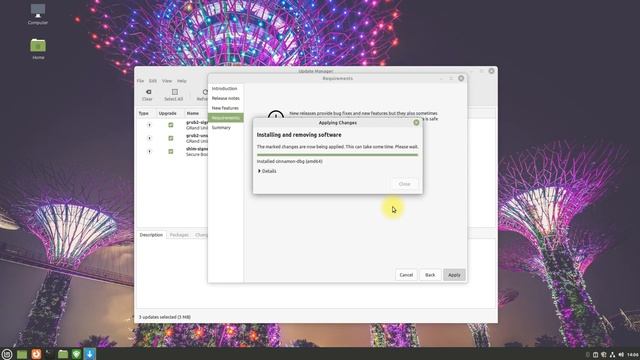Go to the Introduction step in the sidebar
Screen dimensions: 640x360
[x=225, y=89]
